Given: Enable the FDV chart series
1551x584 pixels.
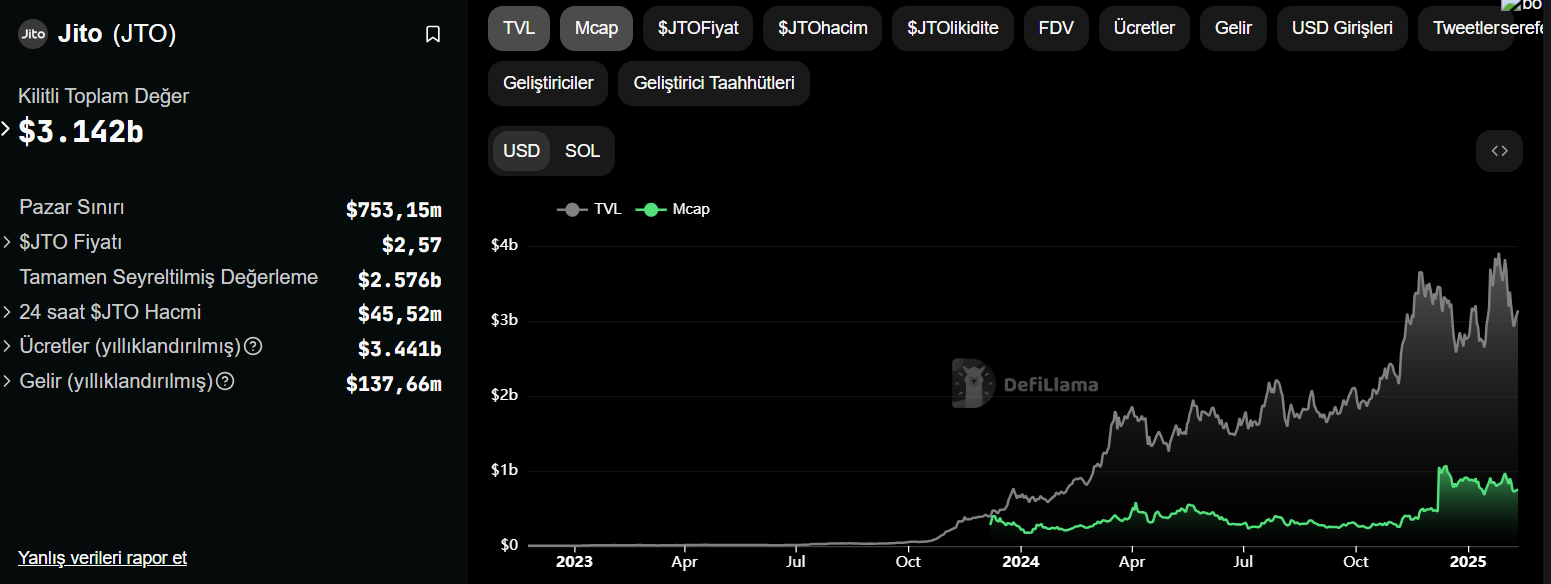Looking at the screenshot, I should click(x=1056, y=28).
